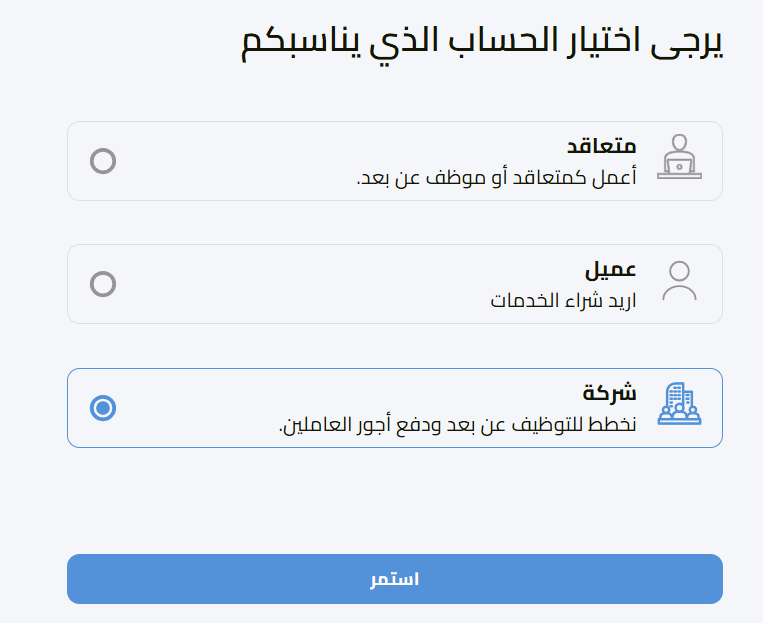
Task: Click the heading يرجى اختيار الحساب الذي يناسبكم
Action: [482, 45]
